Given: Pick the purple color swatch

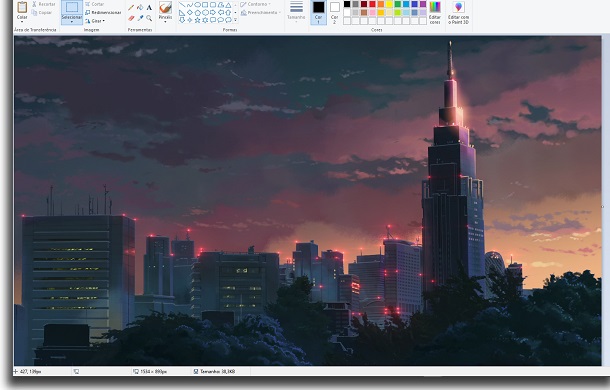Looking at the screenshot, I should (x=423, y=4).
